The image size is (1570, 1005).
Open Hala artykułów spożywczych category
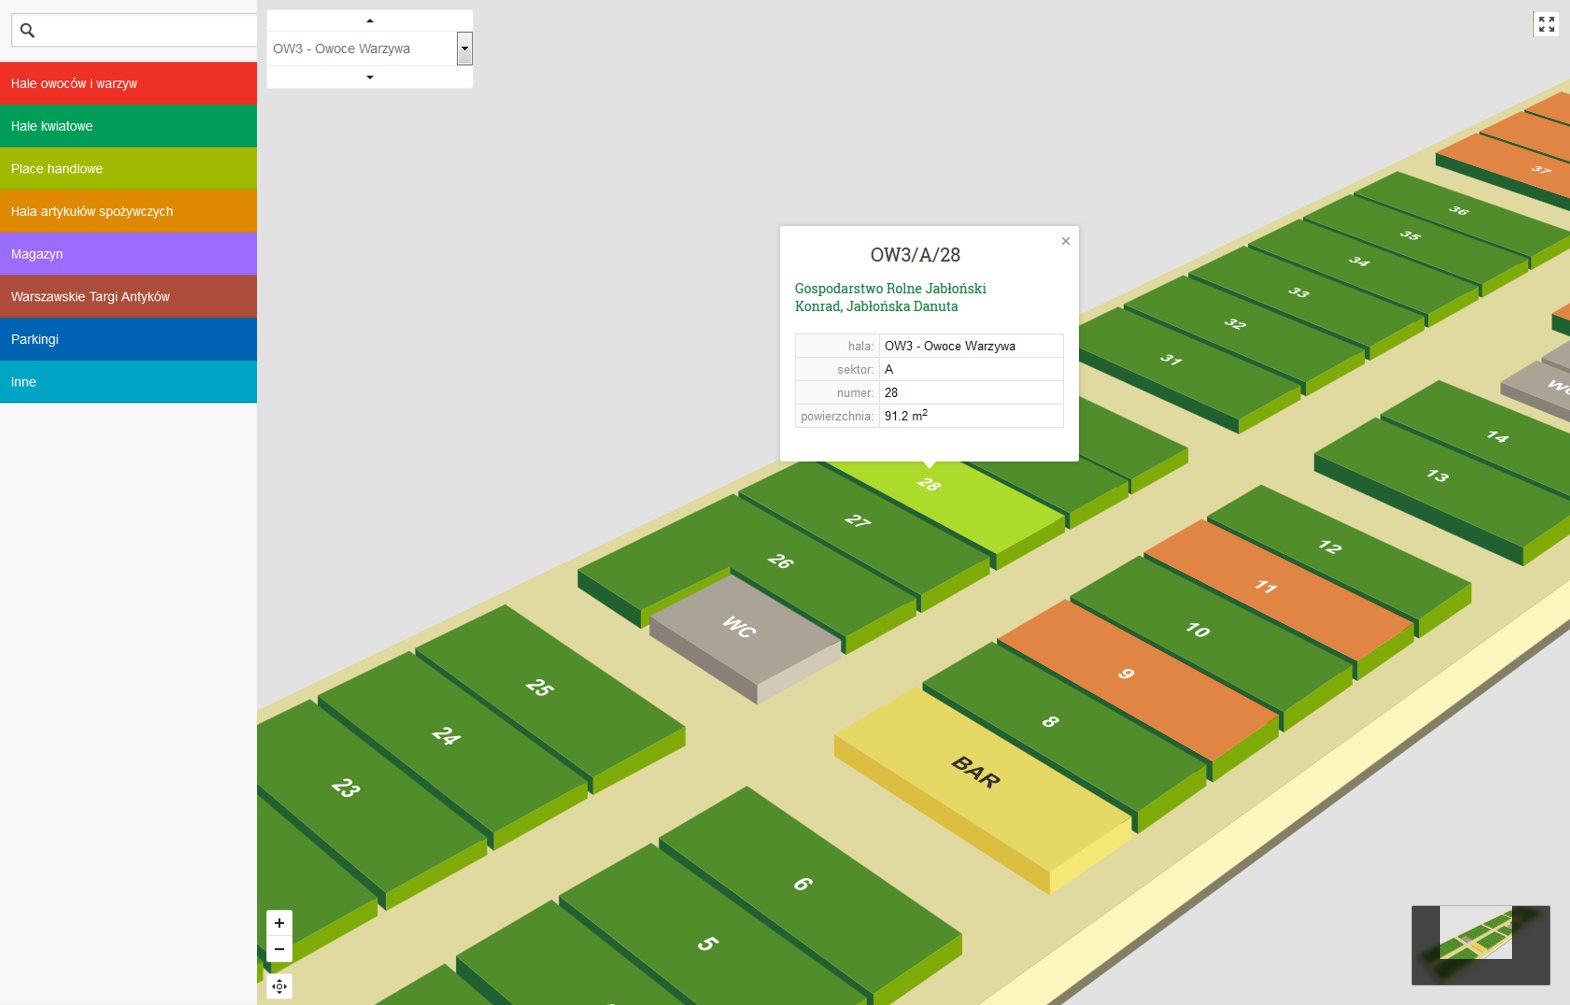128,212
